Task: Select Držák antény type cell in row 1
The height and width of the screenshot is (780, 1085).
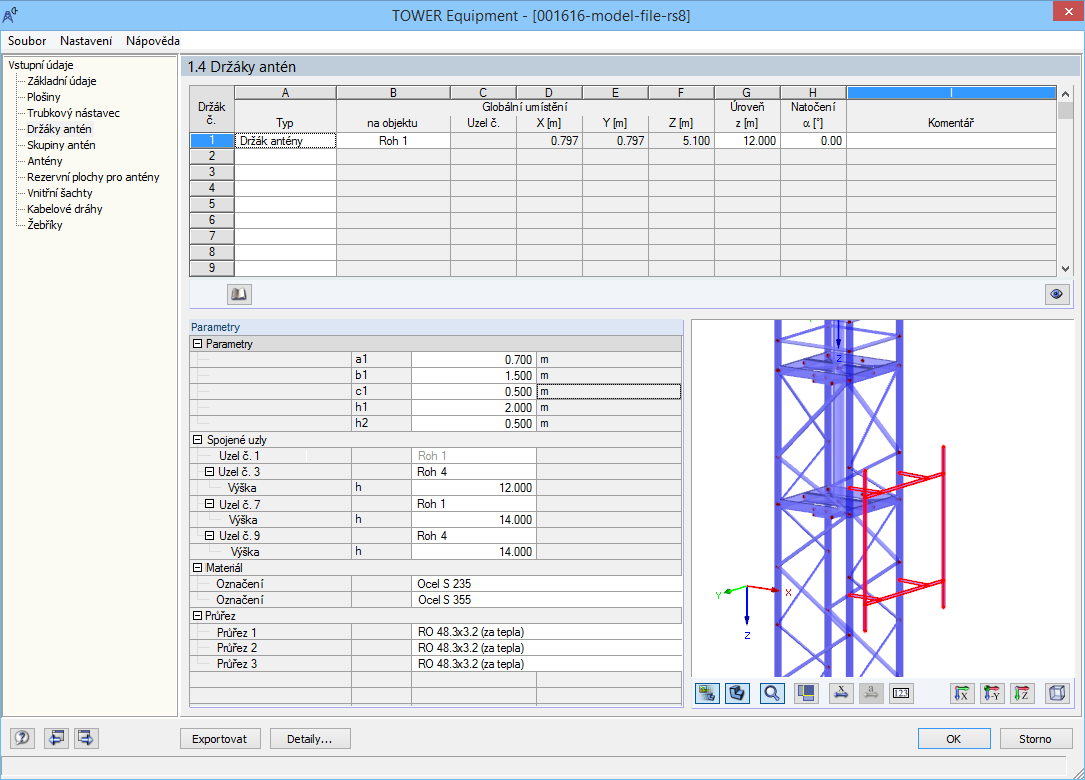Action: (x=285, y=140)
